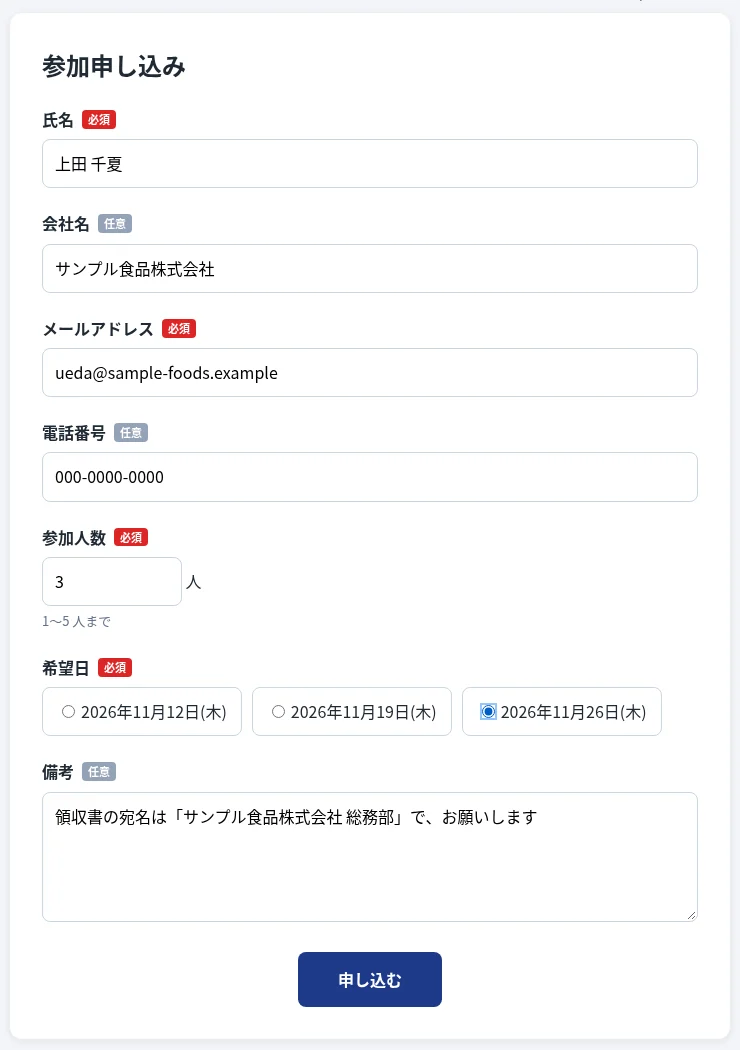Click the 任意 badge next to 会社名
Screen dimensions: 740x1050
coord(115,224)
